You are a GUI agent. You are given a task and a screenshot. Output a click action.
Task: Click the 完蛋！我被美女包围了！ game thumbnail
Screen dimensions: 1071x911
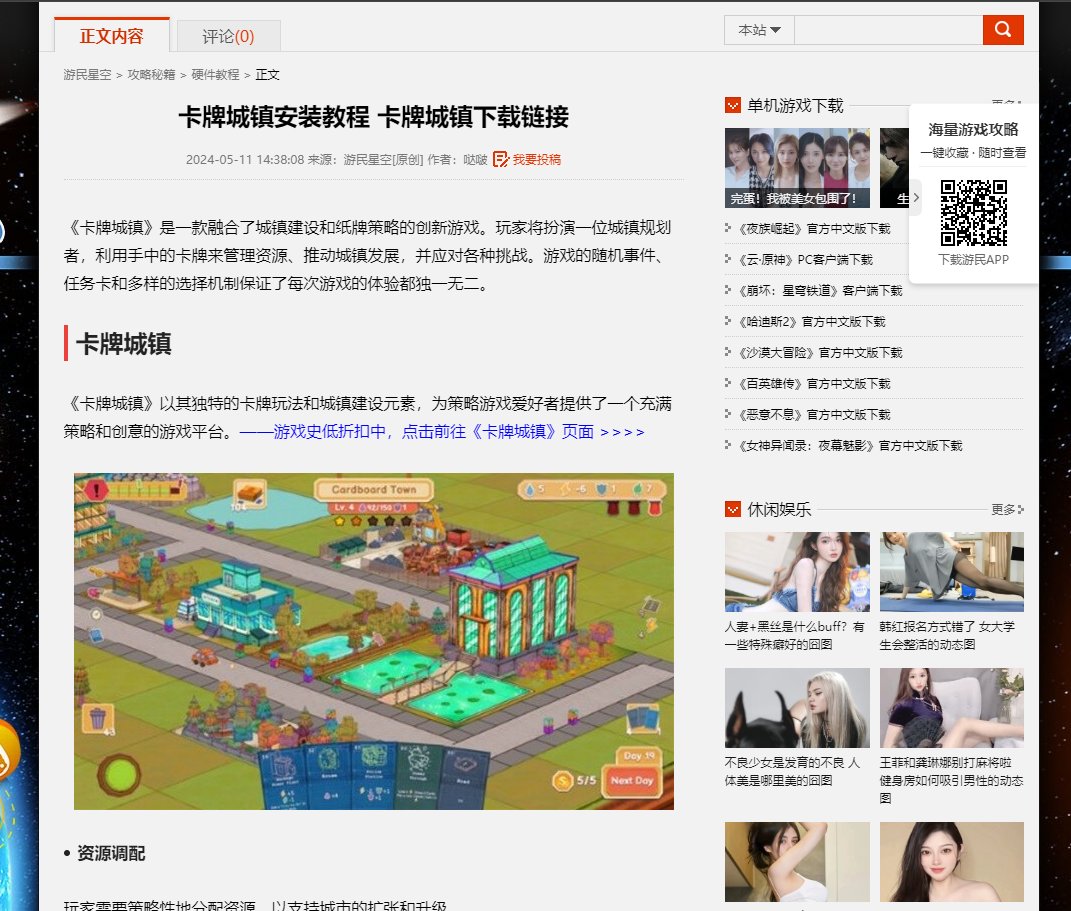tap(797, 168)
